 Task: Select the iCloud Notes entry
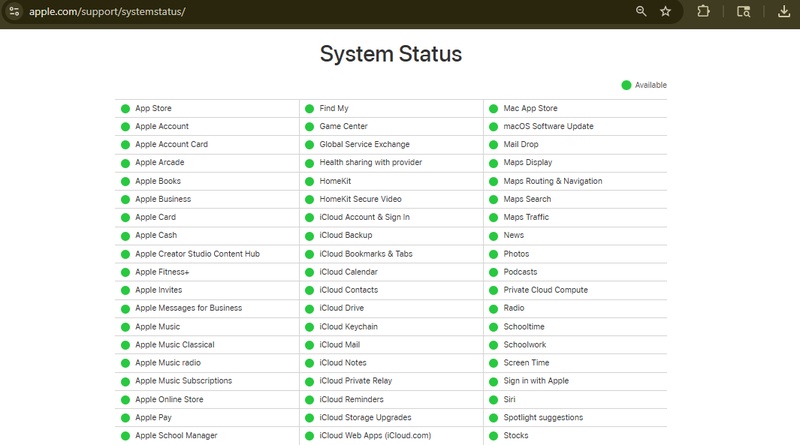pos(343,363)
